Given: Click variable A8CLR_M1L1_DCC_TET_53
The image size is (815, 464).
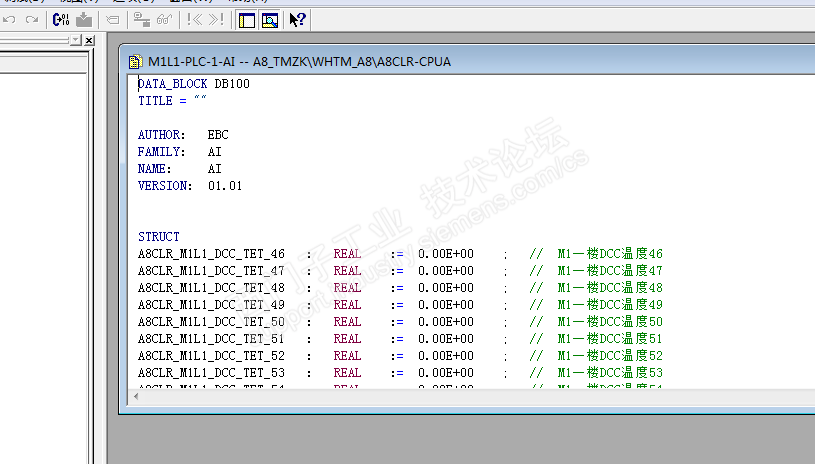Looking at the screenshot, I should tap(211, 373).
